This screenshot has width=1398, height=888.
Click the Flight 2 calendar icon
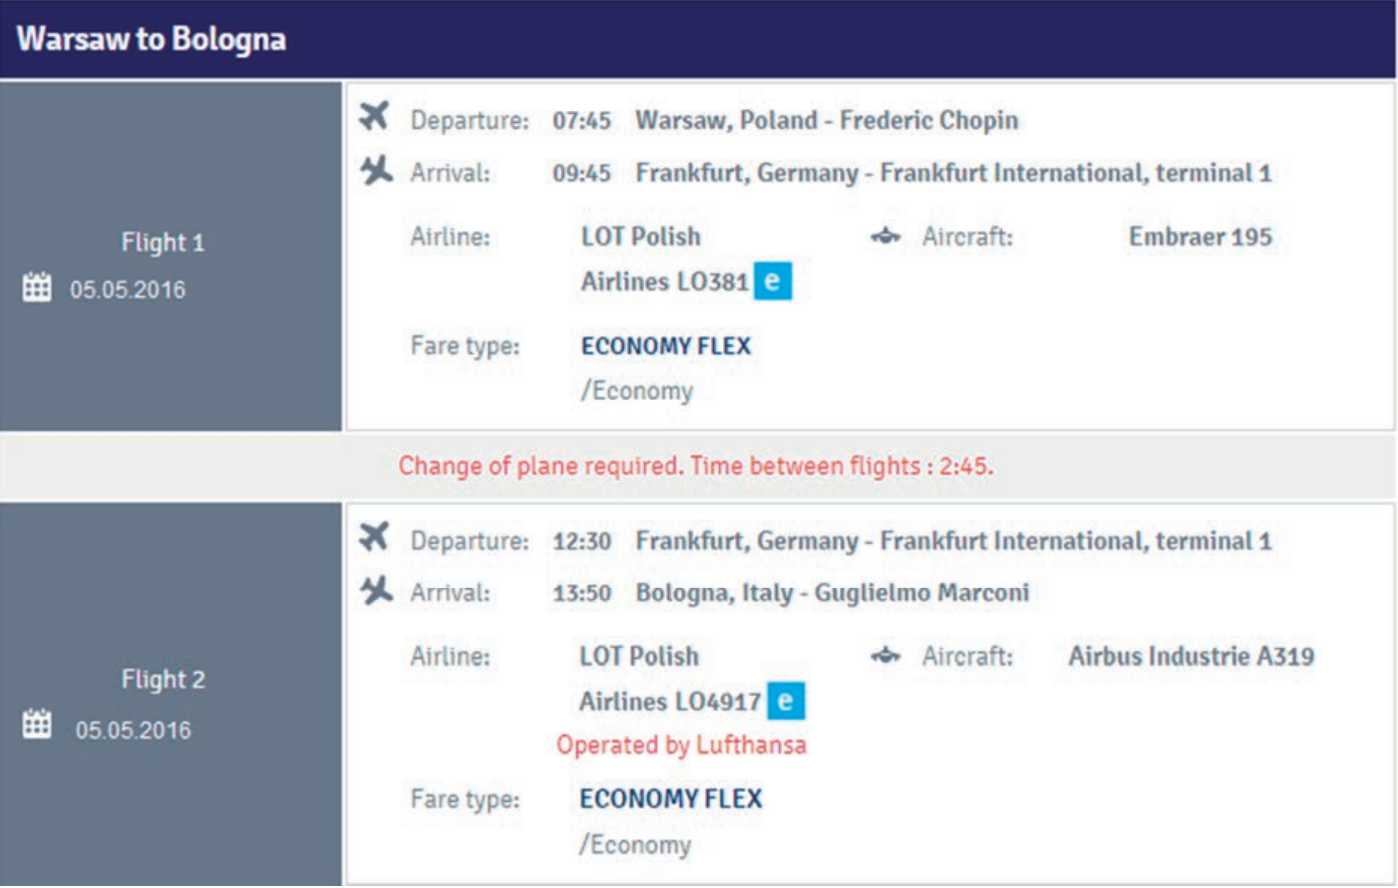click(37, 724)
